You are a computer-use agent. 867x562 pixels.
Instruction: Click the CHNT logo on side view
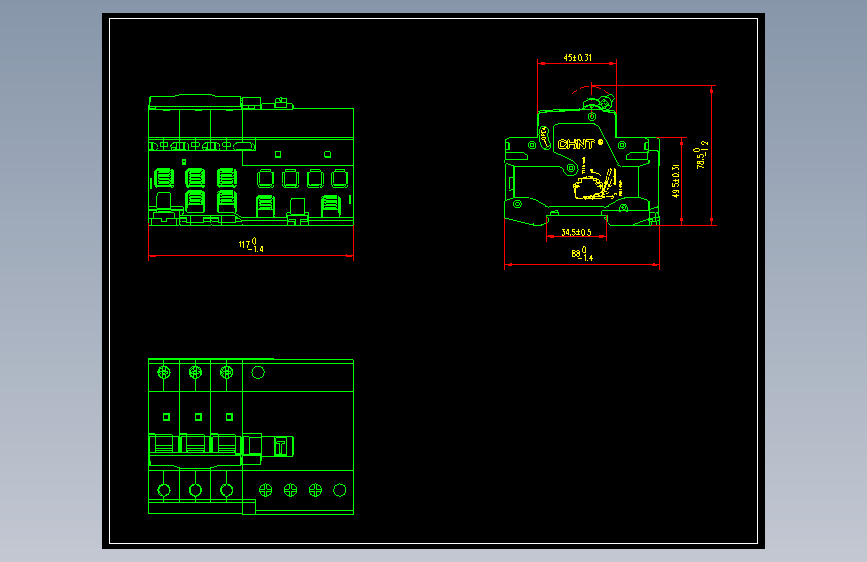pyautogui.click(x=576, y=144)
